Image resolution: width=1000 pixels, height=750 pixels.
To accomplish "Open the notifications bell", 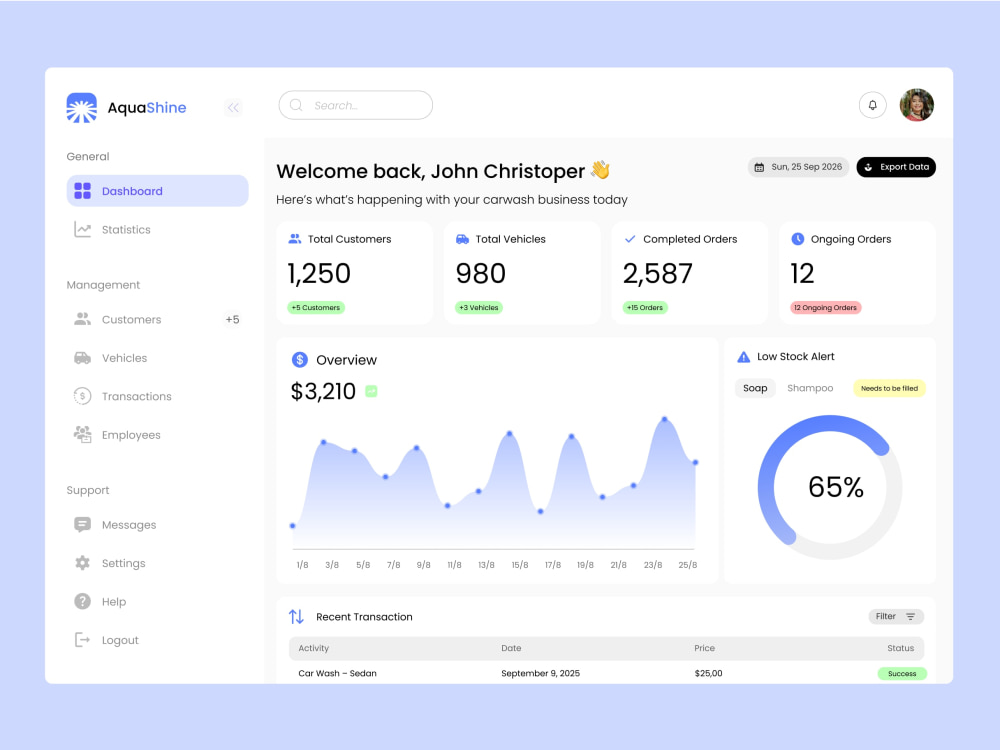I will (872, 105).
